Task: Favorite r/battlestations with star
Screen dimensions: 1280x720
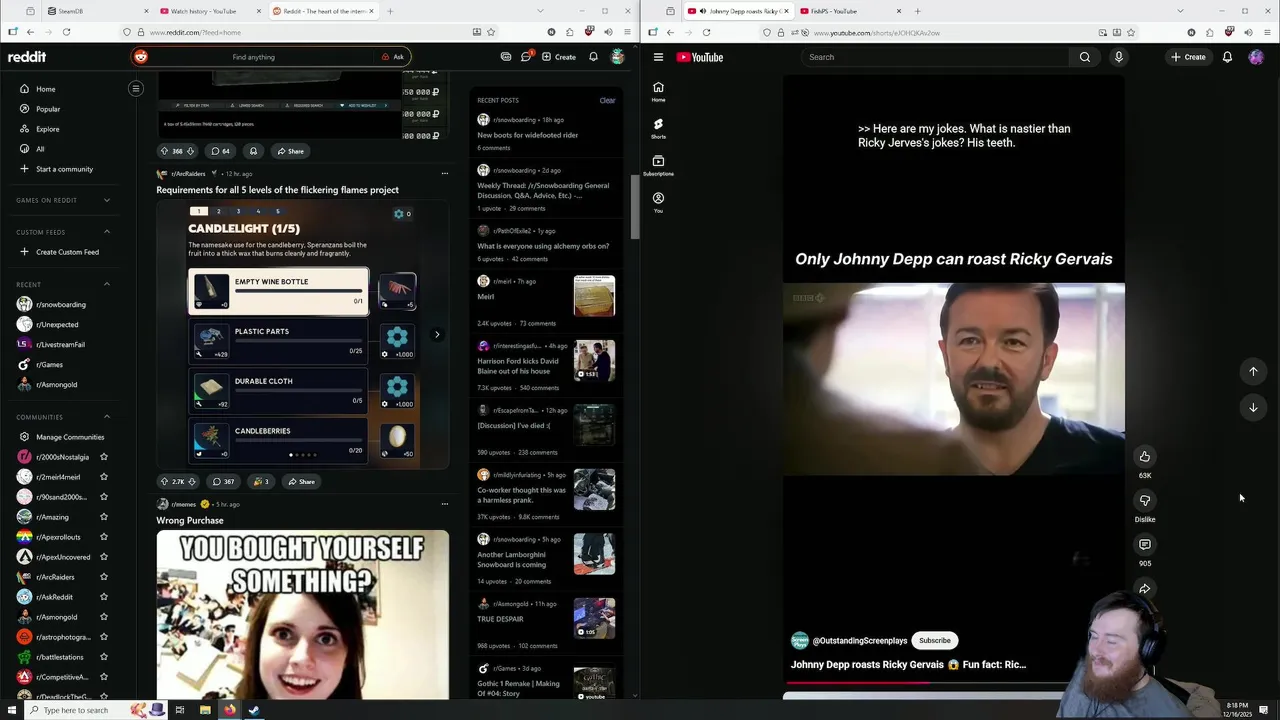Action: pyautogui.click(x=104, y=657)
